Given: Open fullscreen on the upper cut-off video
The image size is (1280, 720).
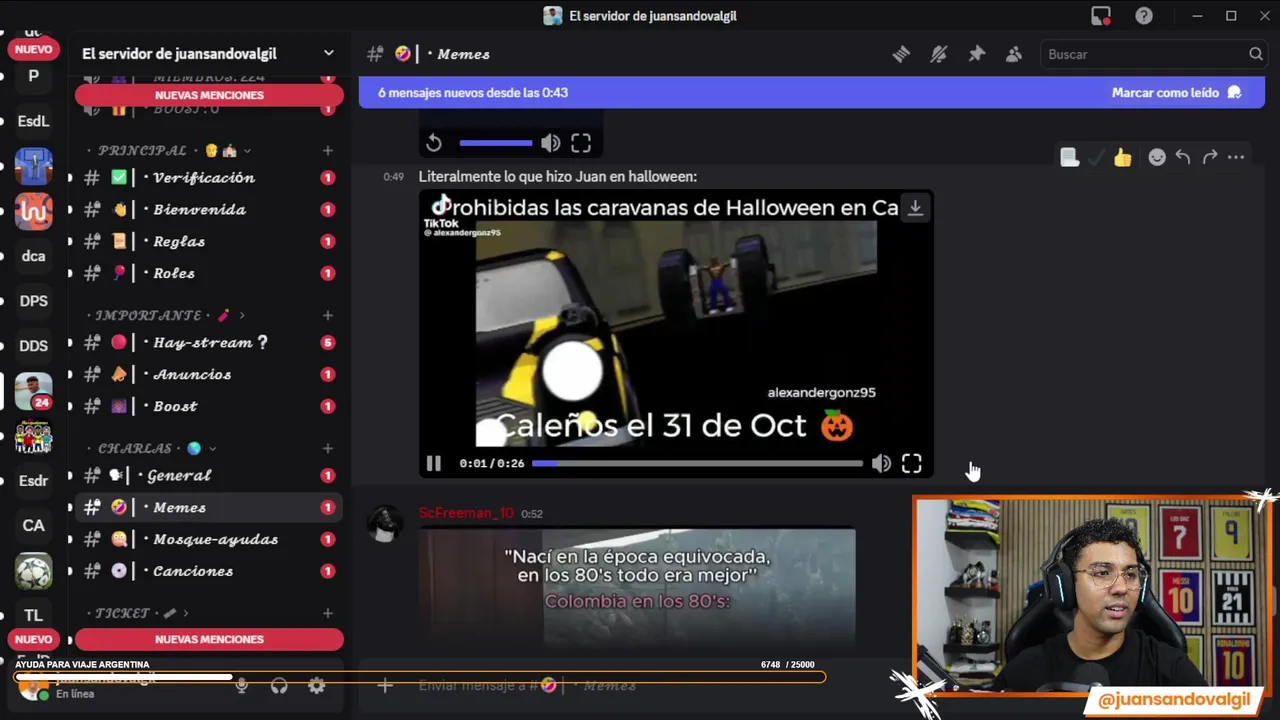Looking at the screenshot, I should (x=581, y=143).
